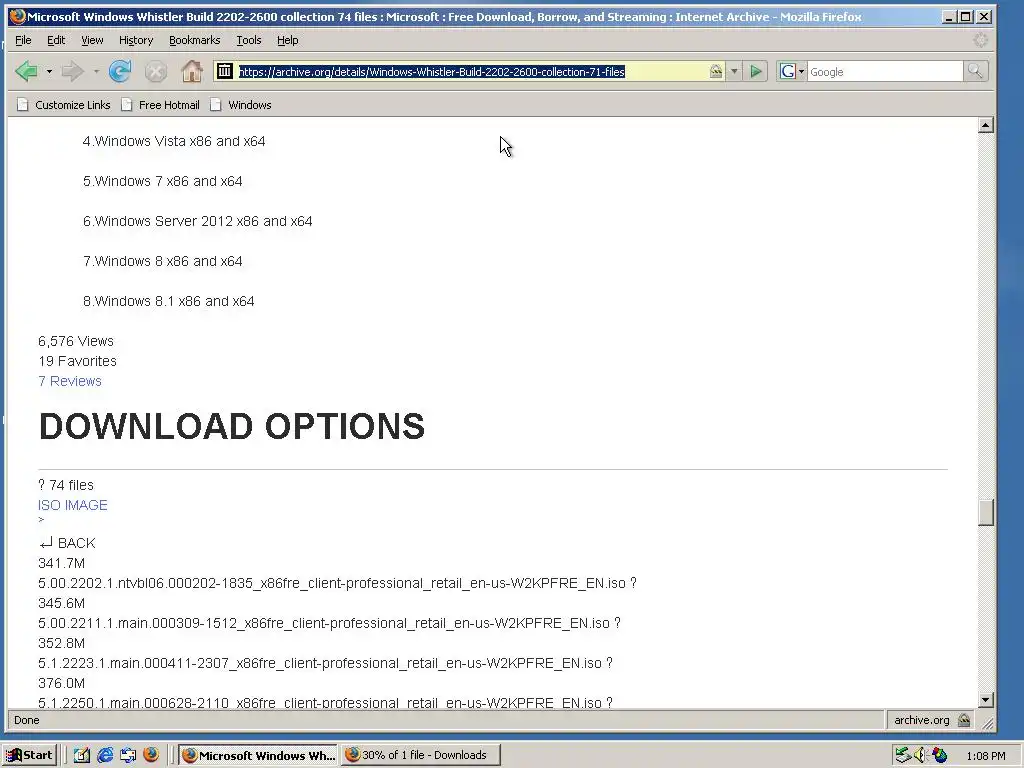Click the 341.7M file size text

tap(61, 563)
